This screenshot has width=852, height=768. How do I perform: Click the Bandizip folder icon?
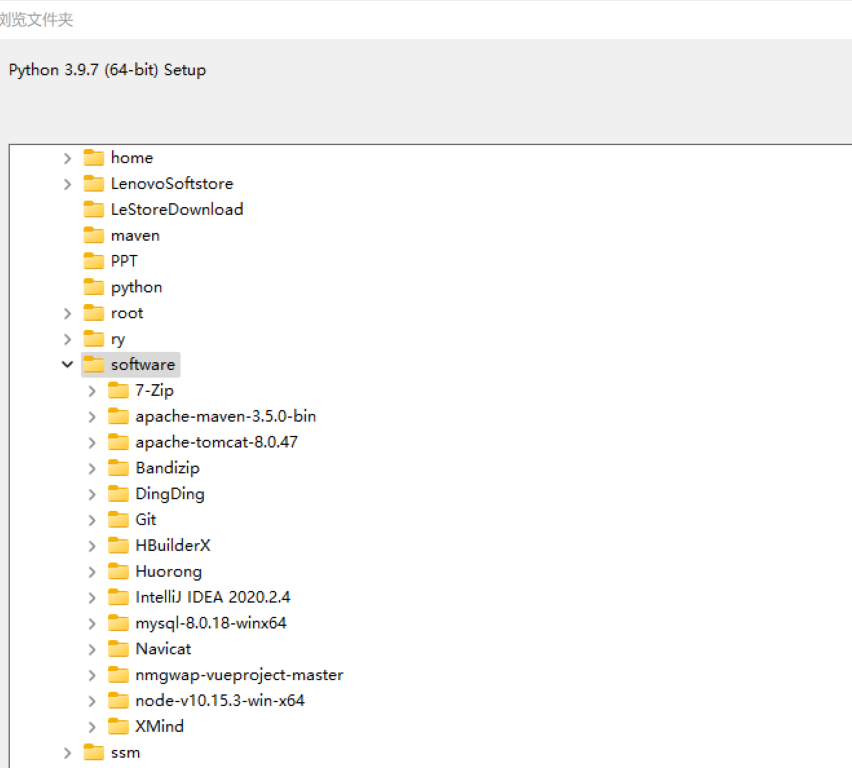pyautogui.click(x=118, y=468)
